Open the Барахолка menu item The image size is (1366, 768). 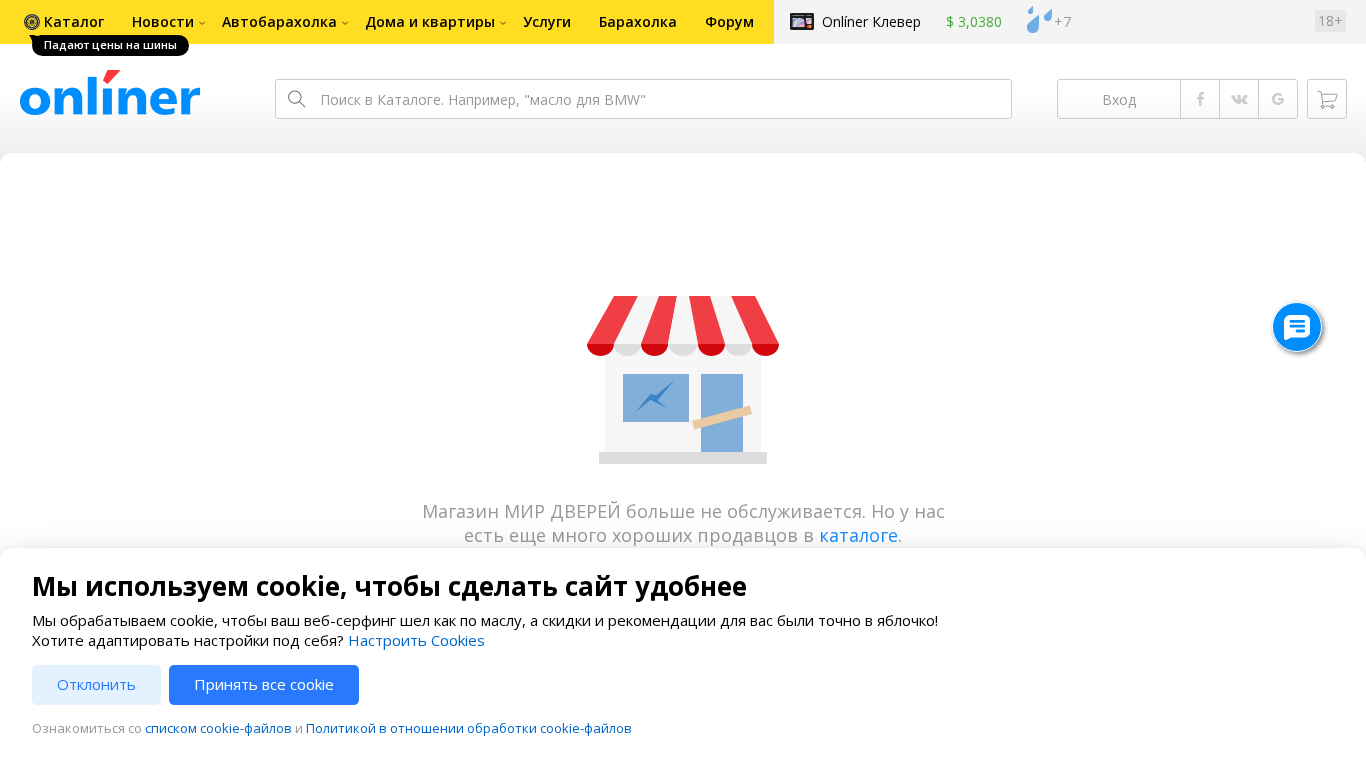[x=638, y=22]
